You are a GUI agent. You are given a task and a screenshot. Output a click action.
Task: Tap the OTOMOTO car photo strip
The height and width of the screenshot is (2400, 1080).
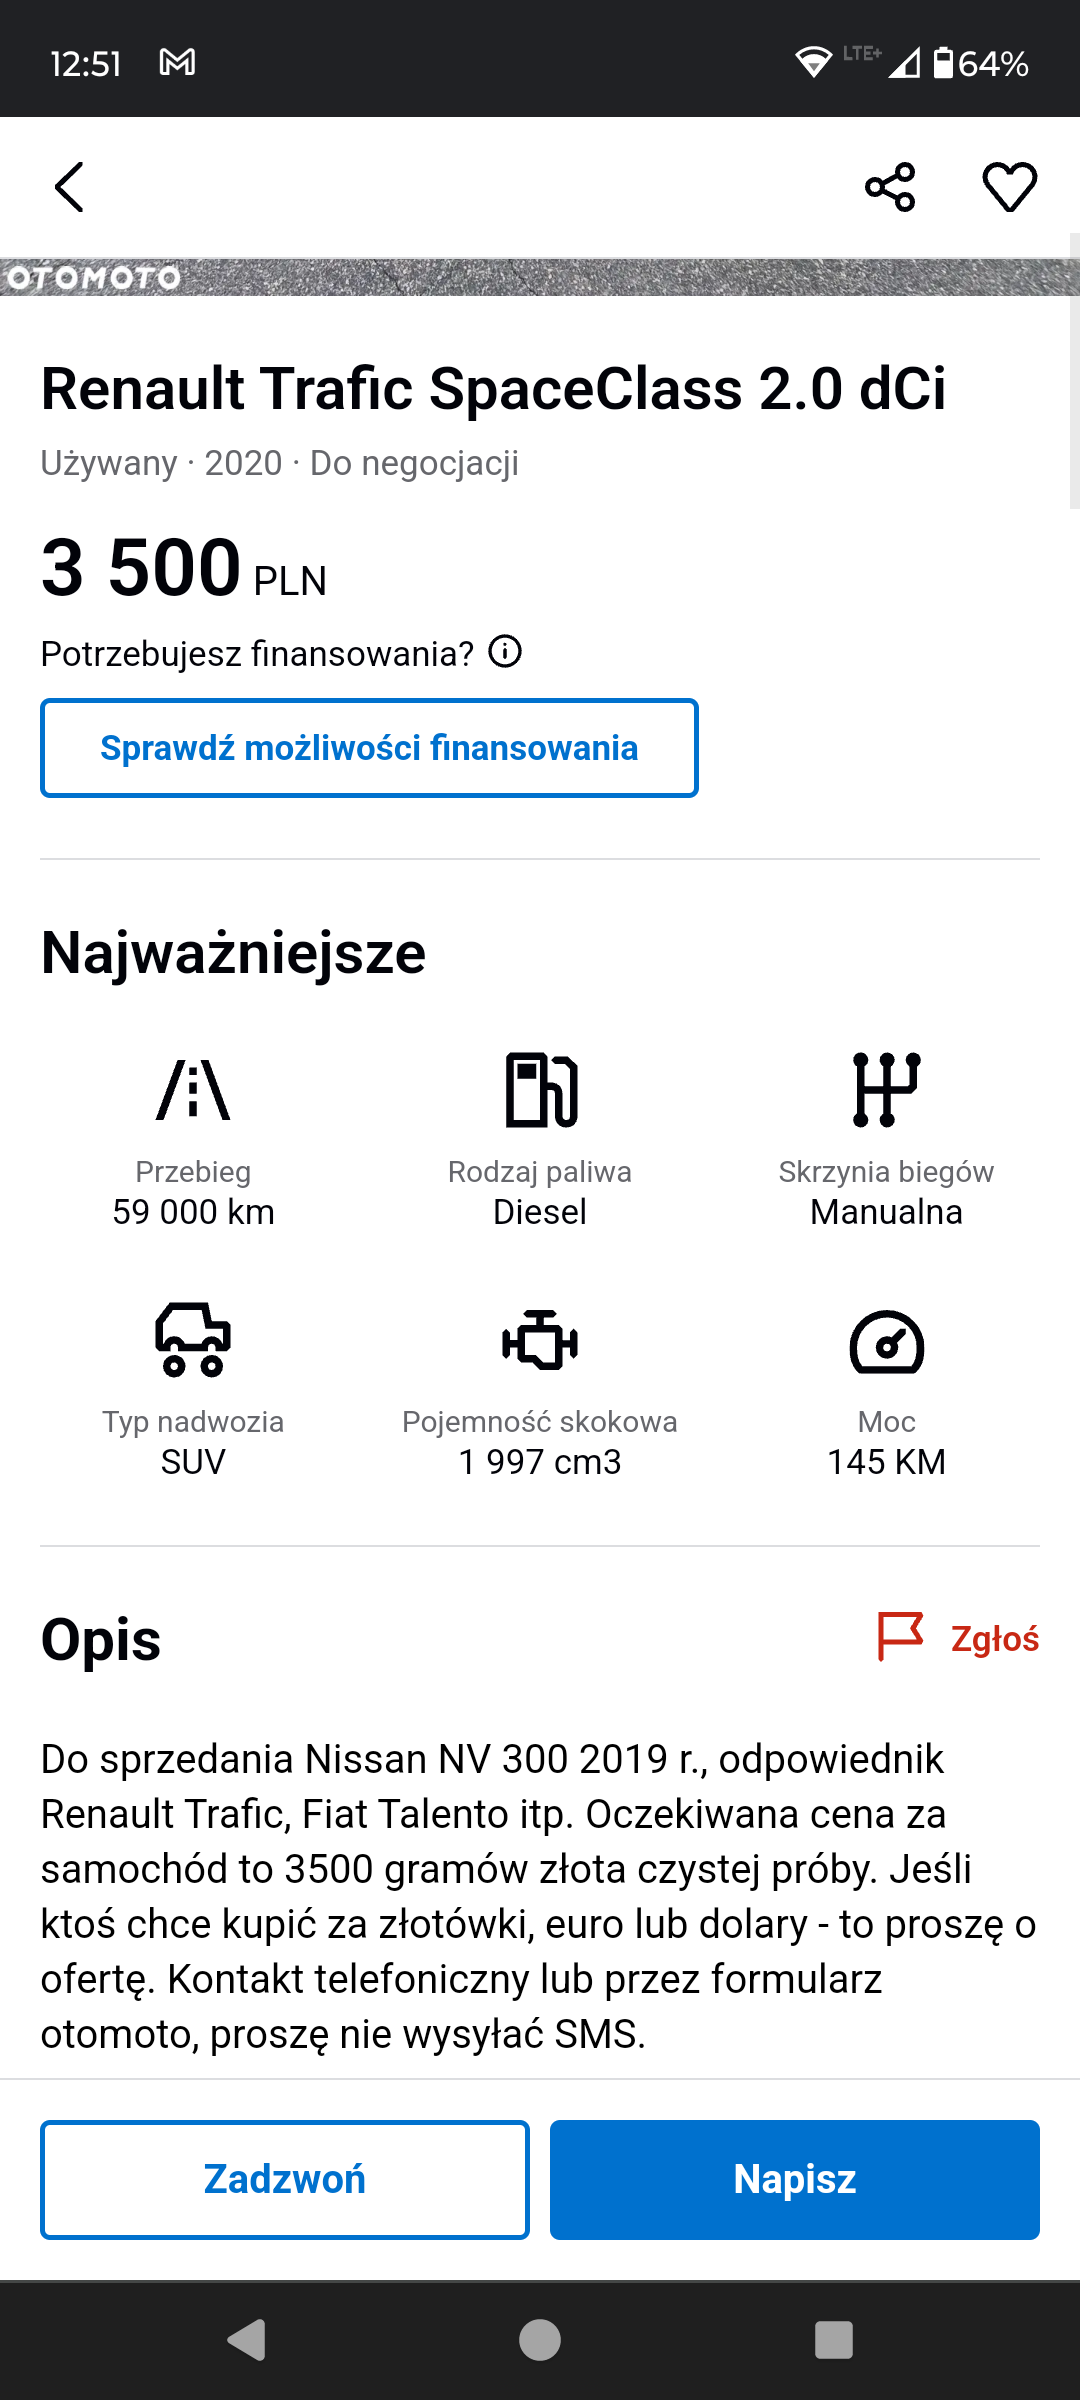point(540,277)
